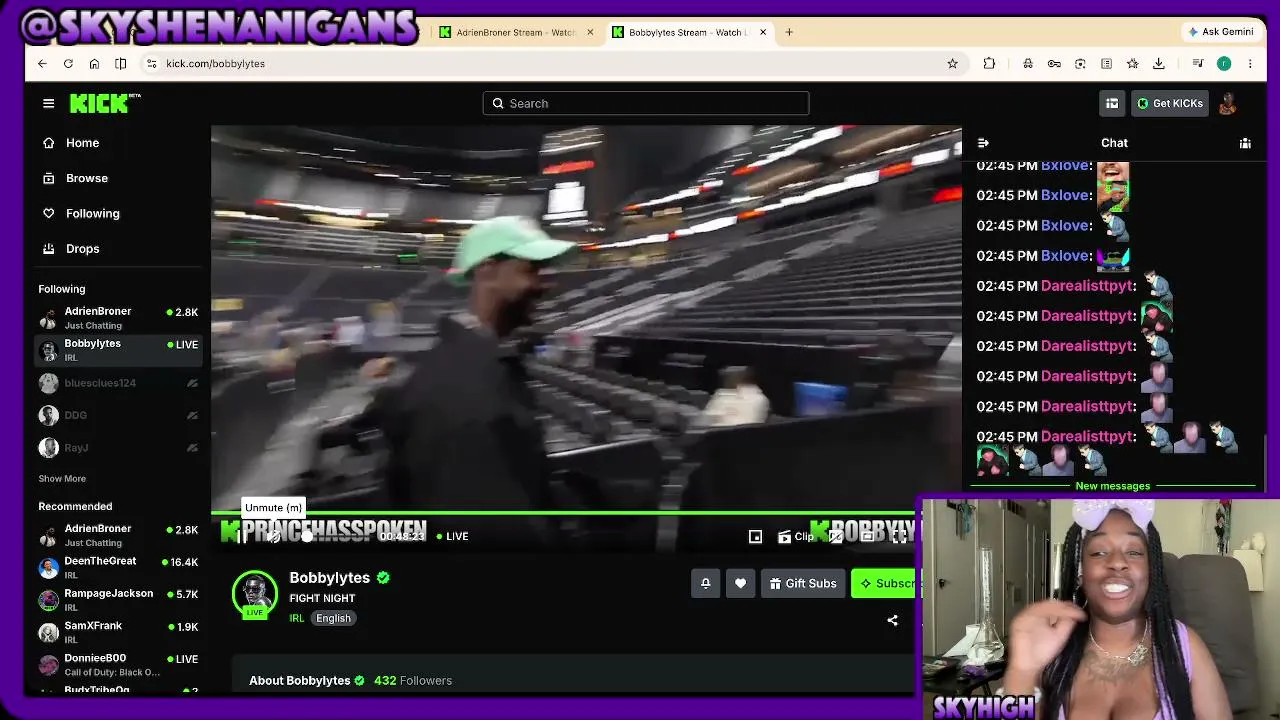Viewport: 1280px width, 720px height.
Task: Toggle fullscreen on the video player
Action: [900, 536]
